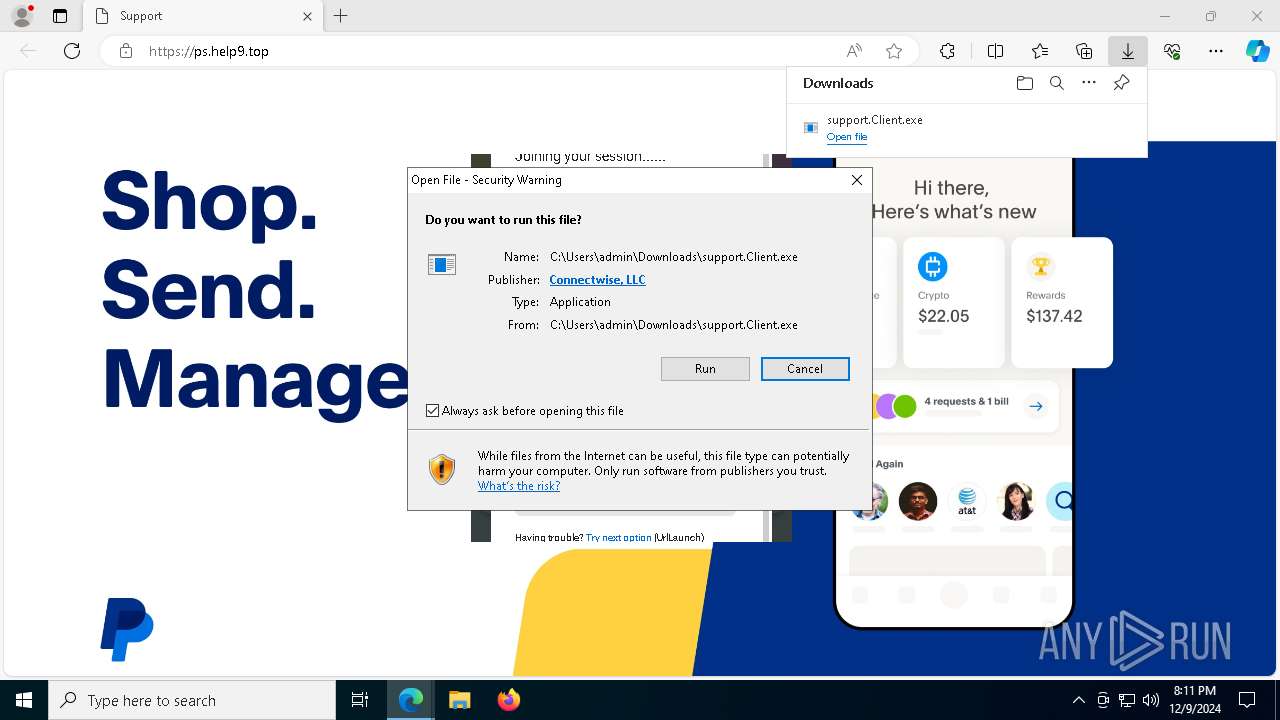1280x720 pixels.
Task: Open more options in the Downloads panel
Action: [x=1089, y=83]
